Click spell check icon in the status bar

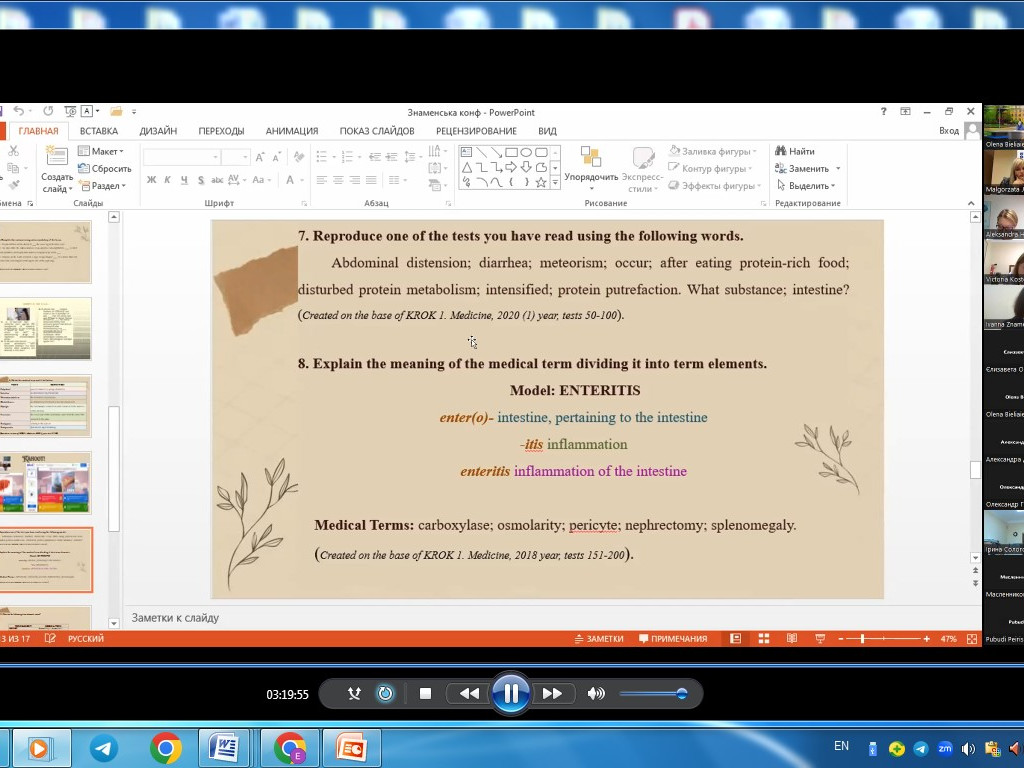click(50, 638)
